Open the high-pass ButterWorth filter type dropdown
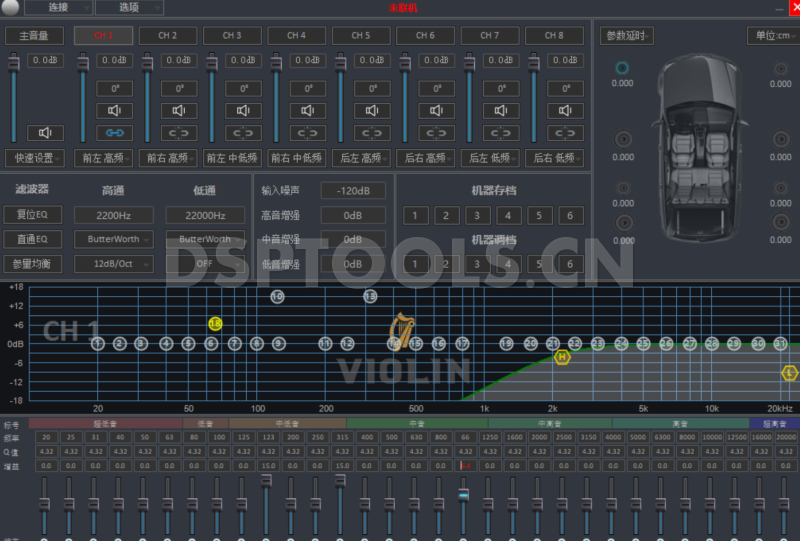Image resolution: width=800 pixels, height=541 pixels. pyautogui.click(x=120, y=239)
